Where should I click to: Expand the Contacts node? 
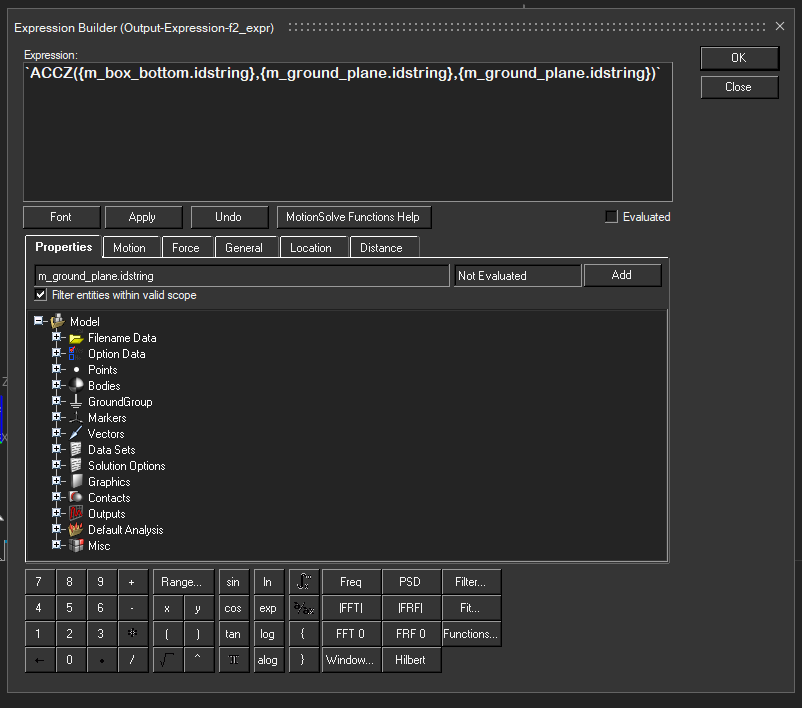point(56,497)
